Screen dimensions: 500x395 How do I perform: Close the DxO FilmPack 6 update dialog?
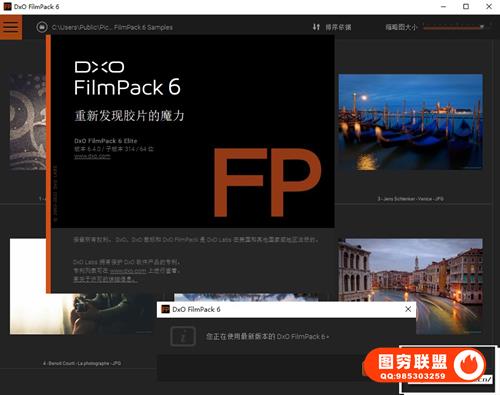(x=408, y=309)
